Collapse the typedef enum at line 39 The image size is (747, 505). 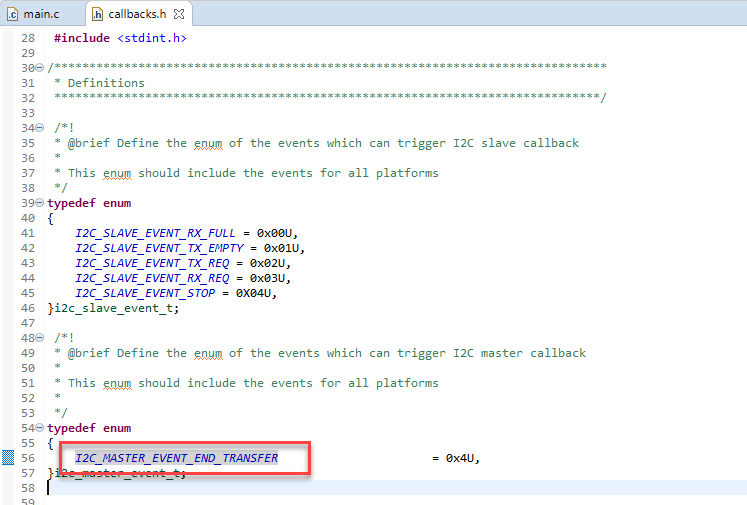point(40,203)
